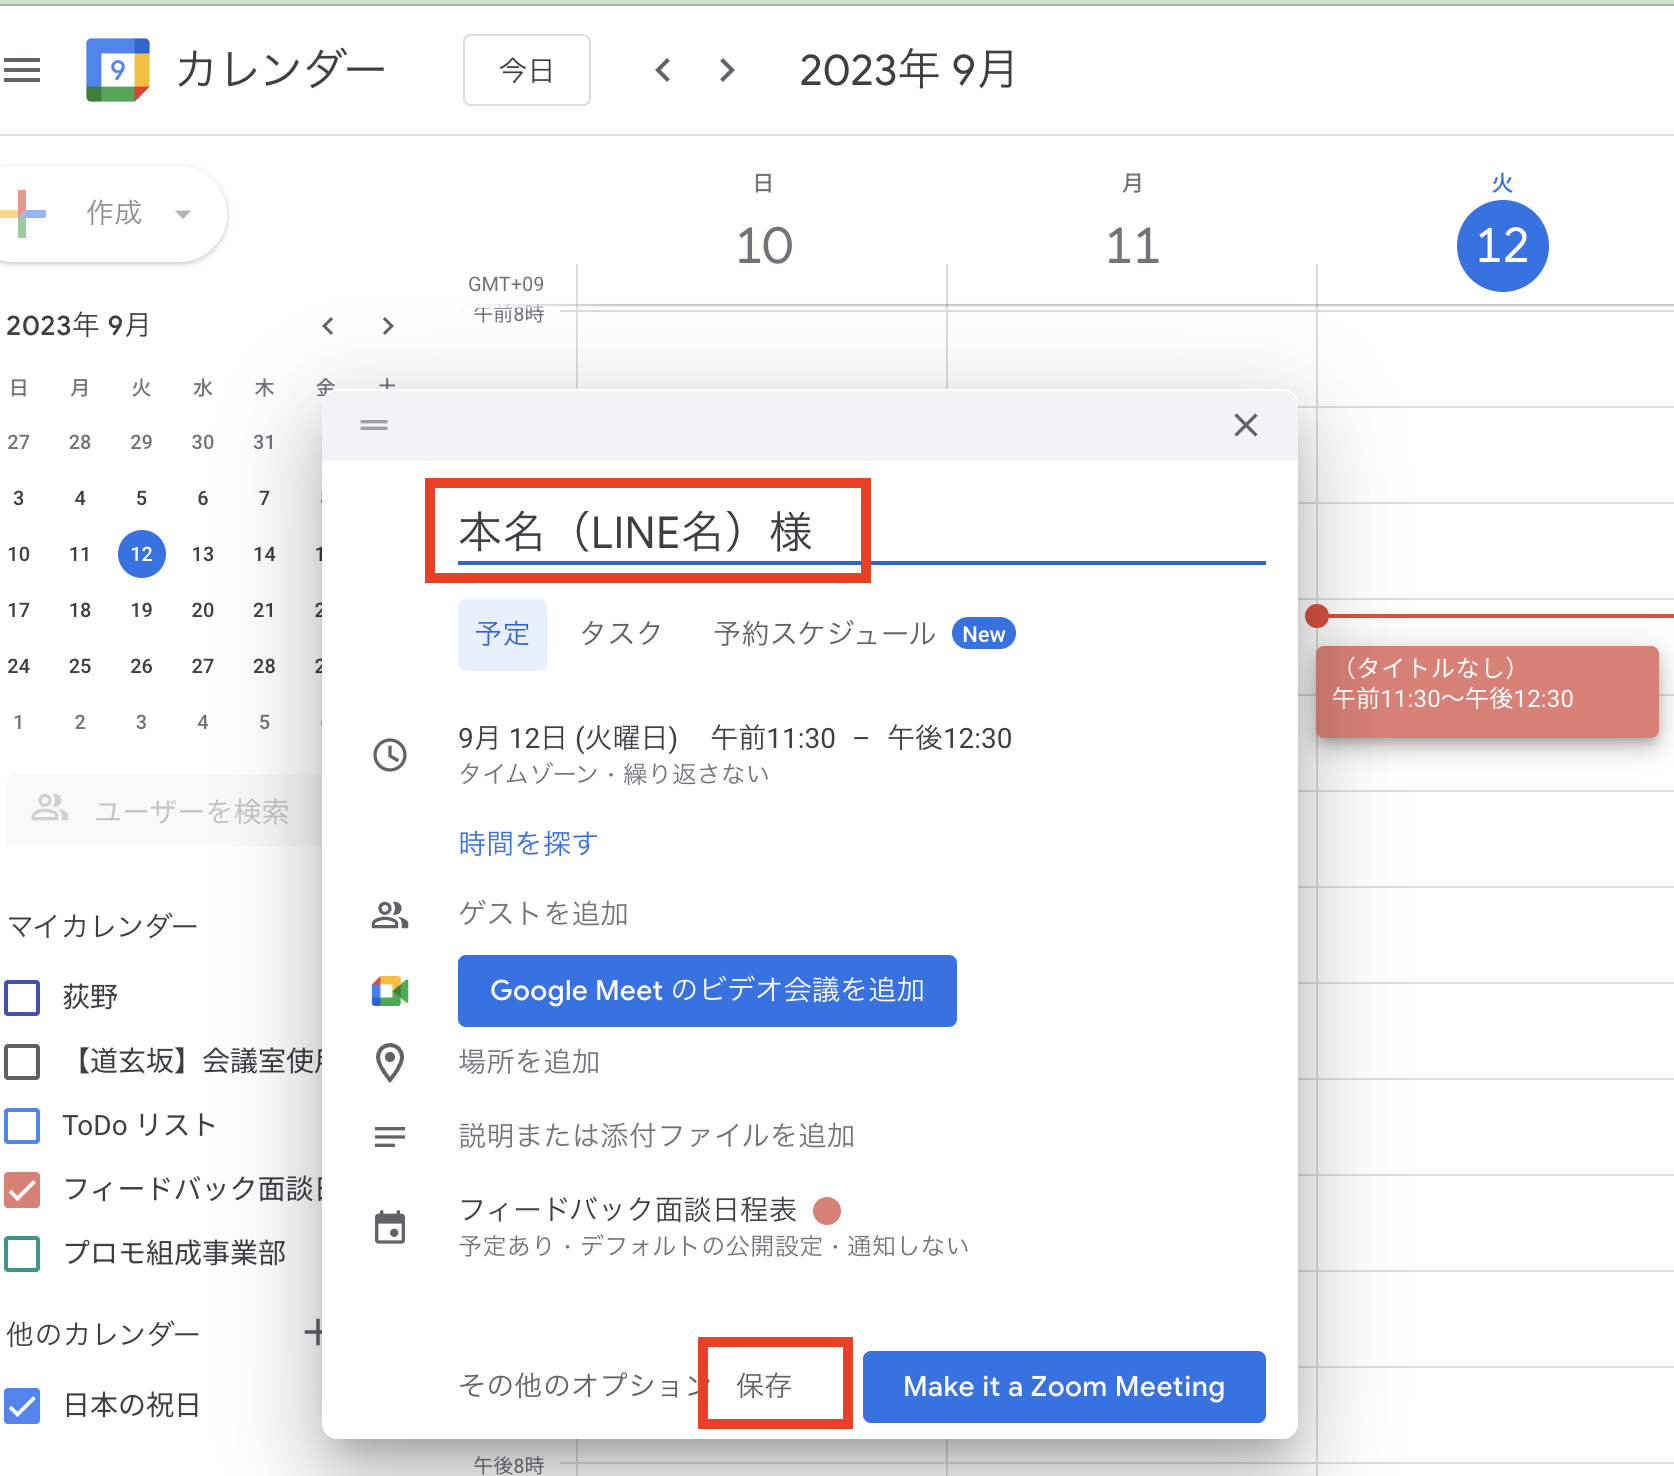This screenshot has height=1476, width=1674.
Task: Go to next week with right arrow
Action: [727, 70]
